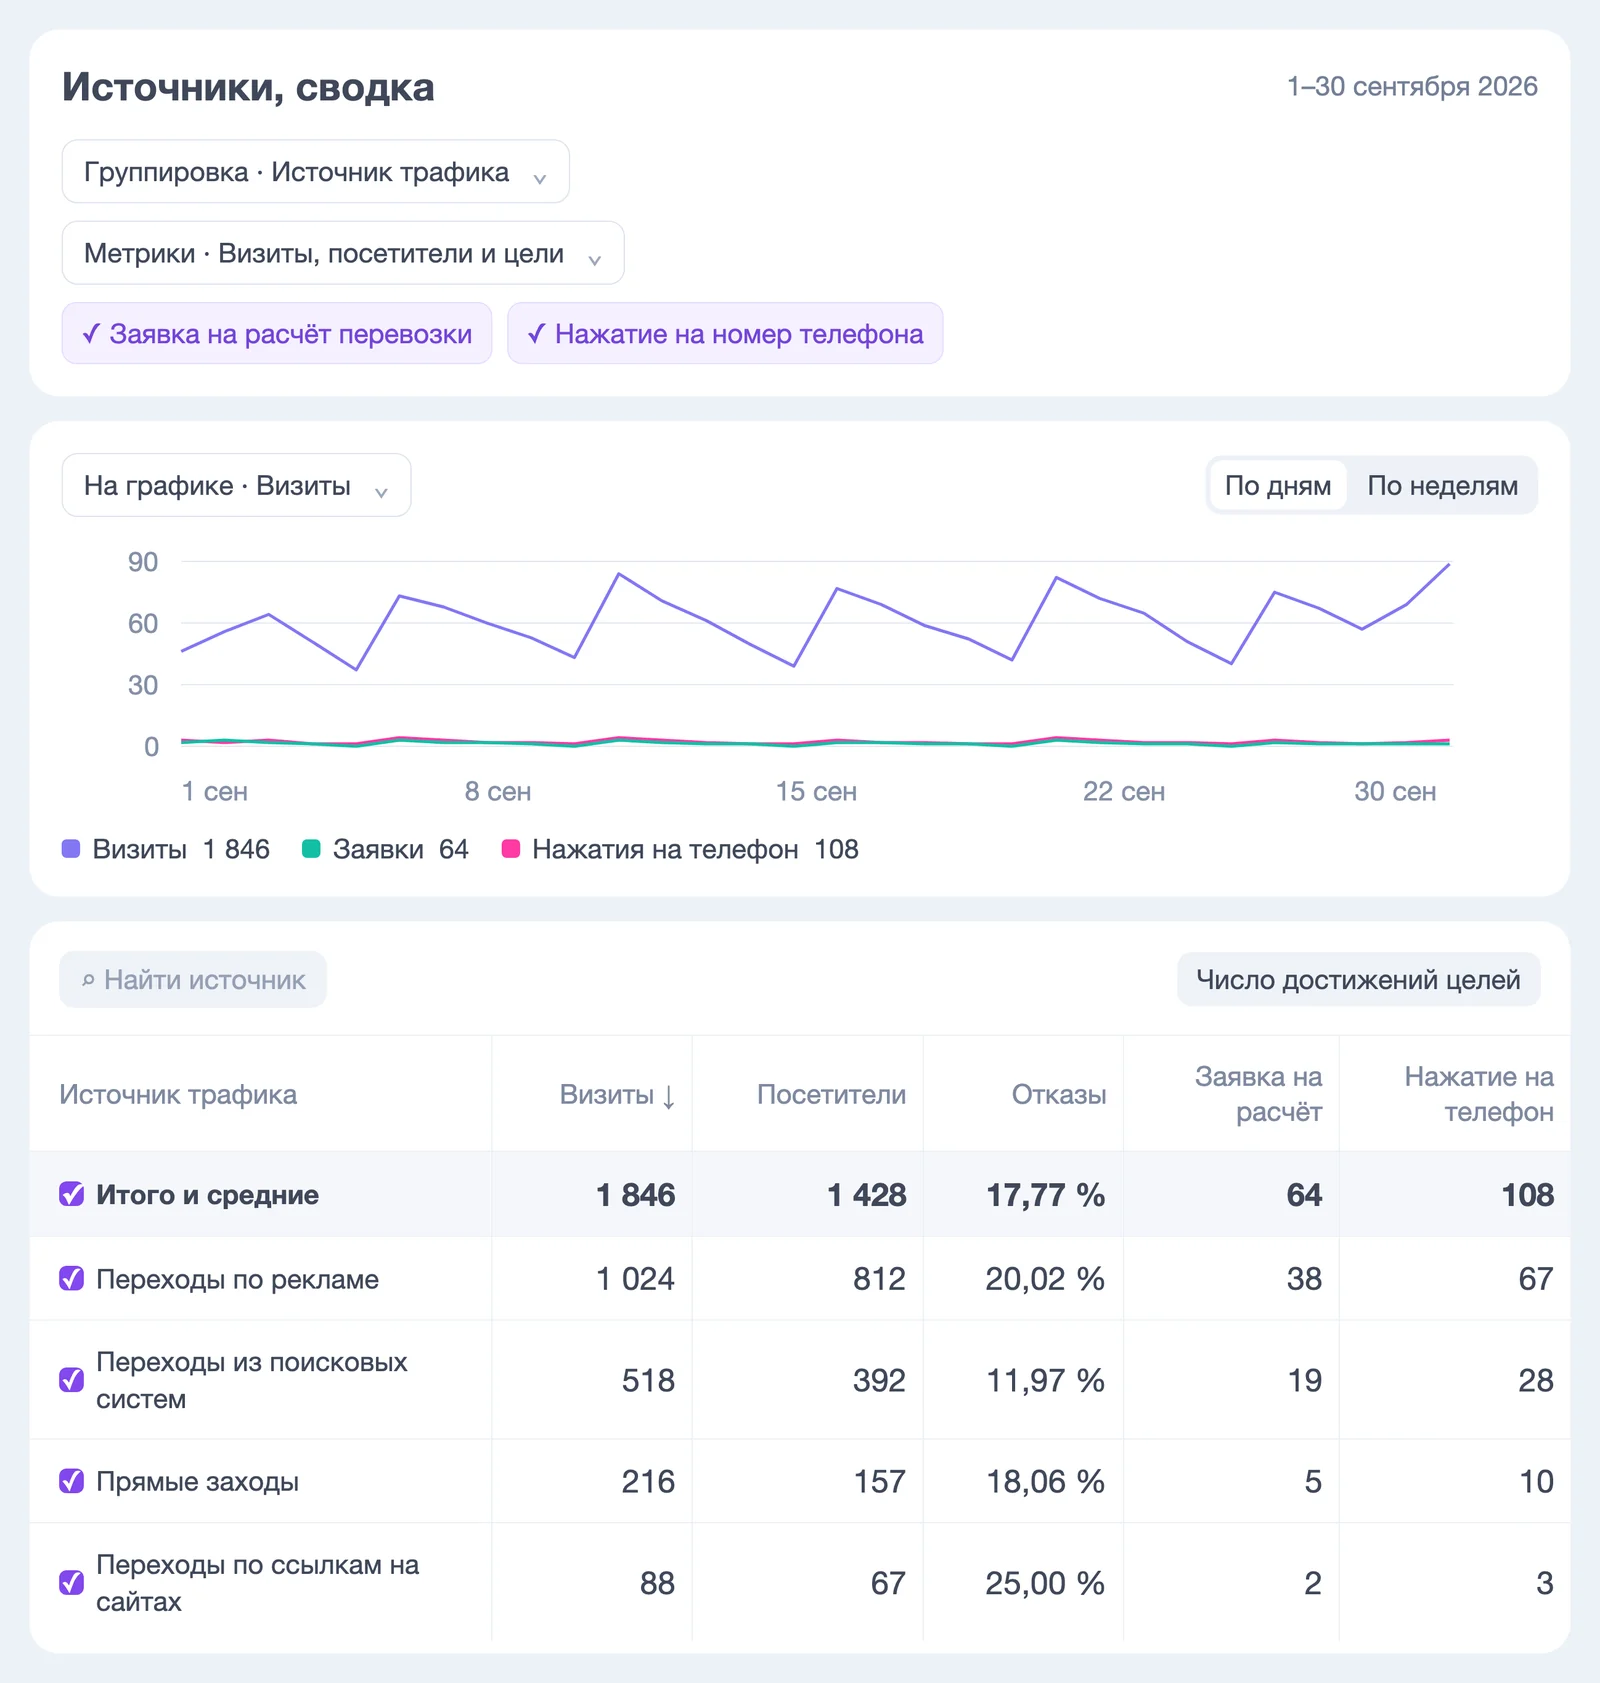The image size is (1600, 1683).
Task: Click the green Заявки legend marker
Action: click(311, 849)
